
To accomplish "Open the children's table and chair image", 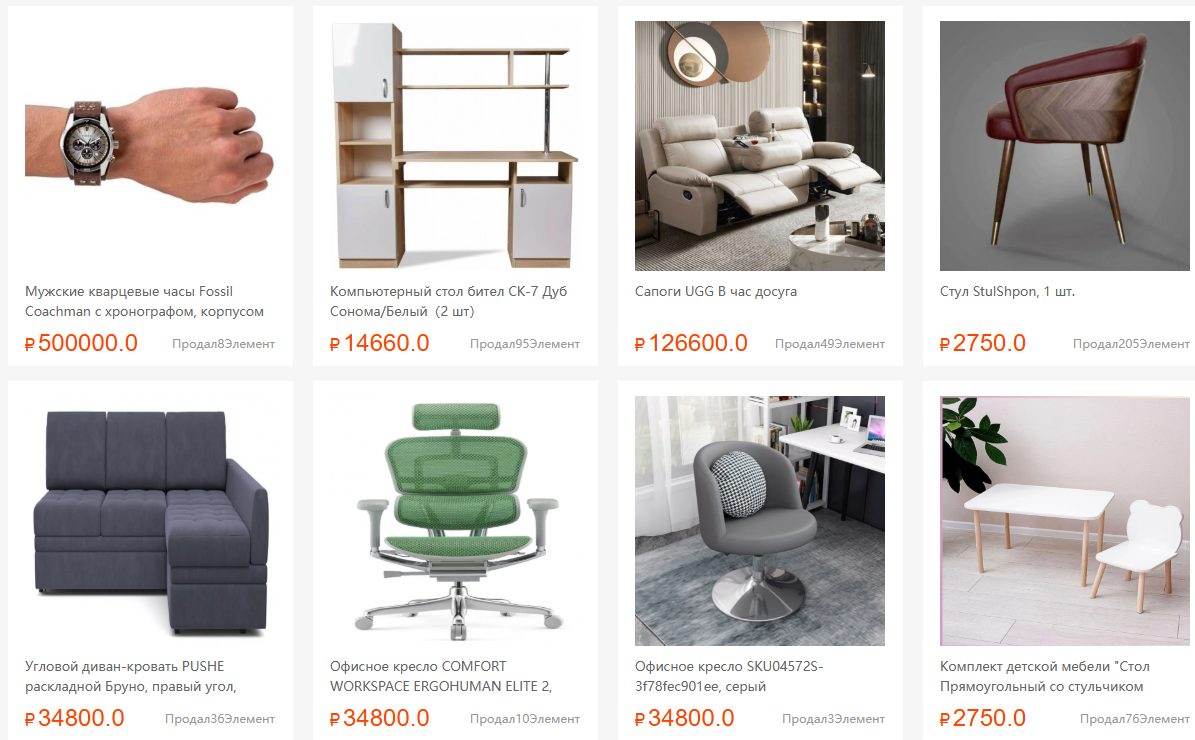I will tap(1065, 521).
